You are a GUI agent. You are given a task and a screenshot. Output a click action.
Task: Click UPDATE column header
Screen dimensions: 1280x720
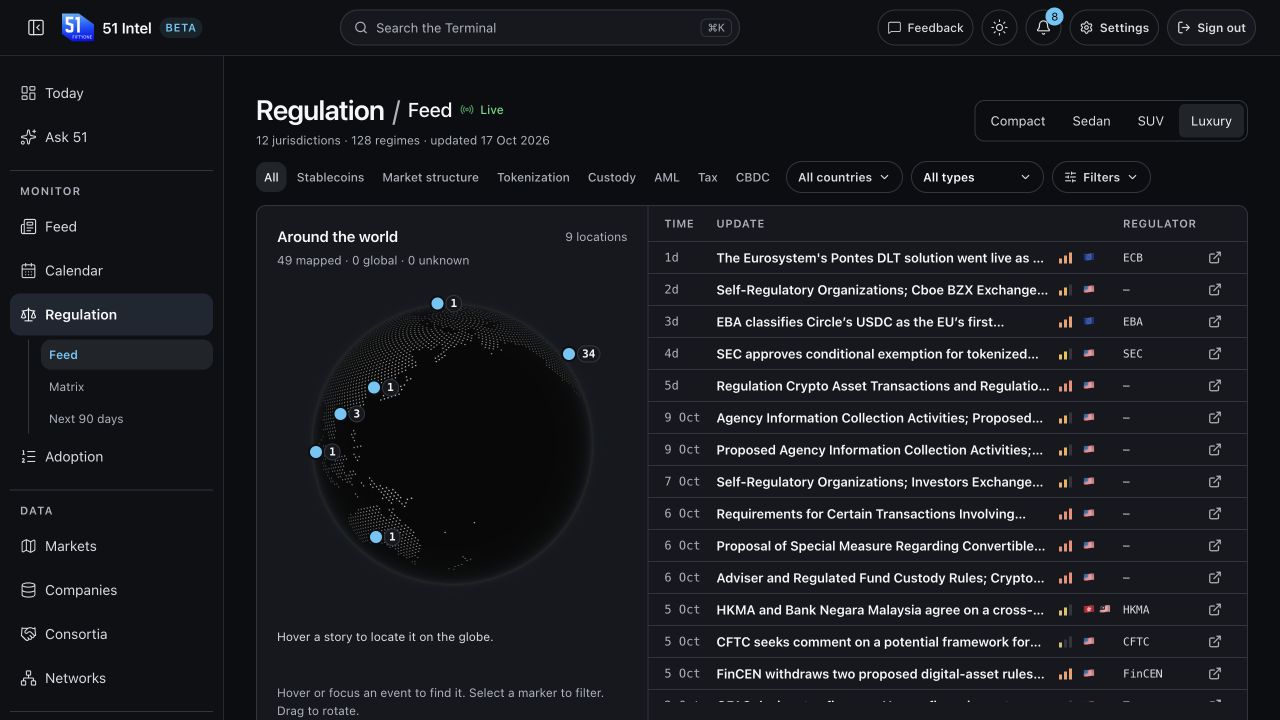740,224
